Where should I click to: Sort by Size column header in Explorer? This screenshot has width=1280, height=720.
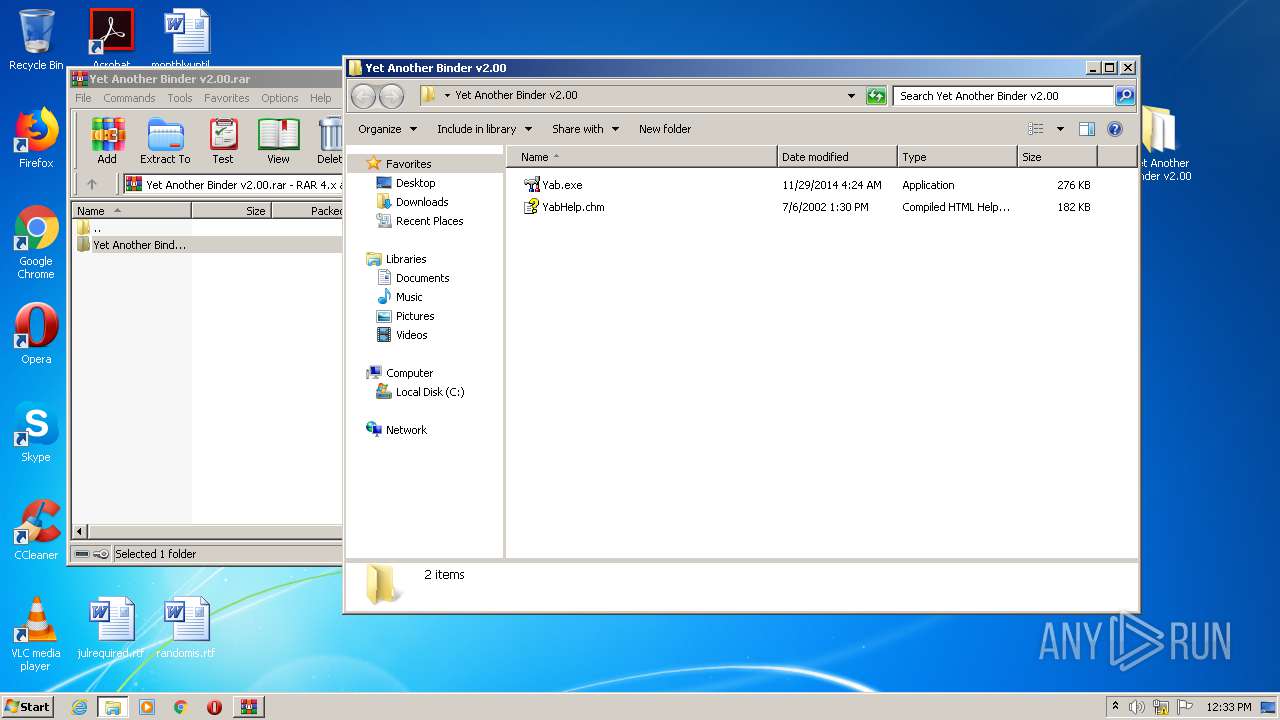[1056, 157]
